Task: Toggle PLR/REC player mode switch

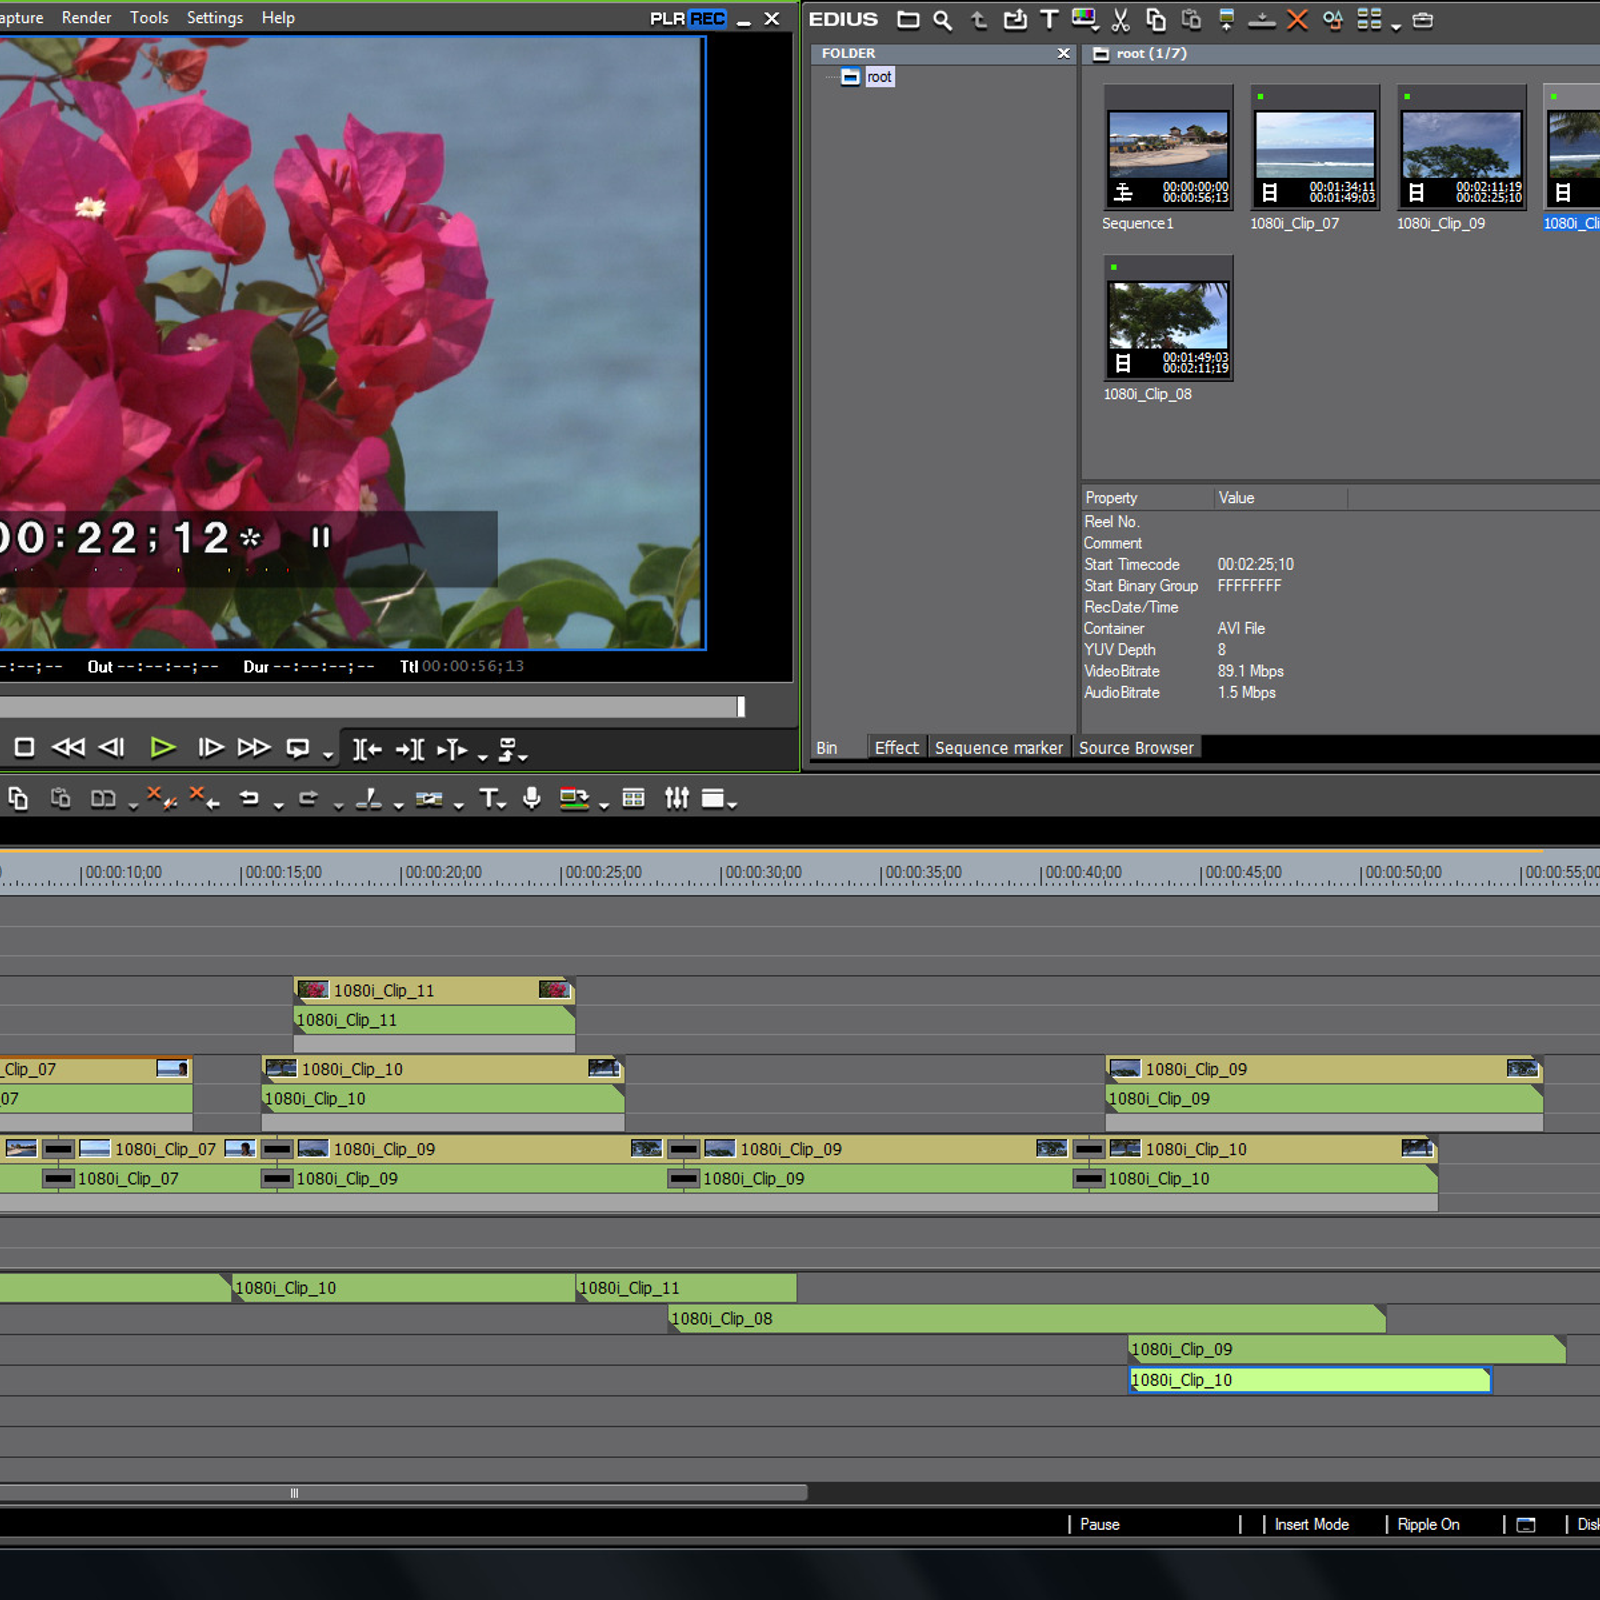Action: [x=688, y=19]
